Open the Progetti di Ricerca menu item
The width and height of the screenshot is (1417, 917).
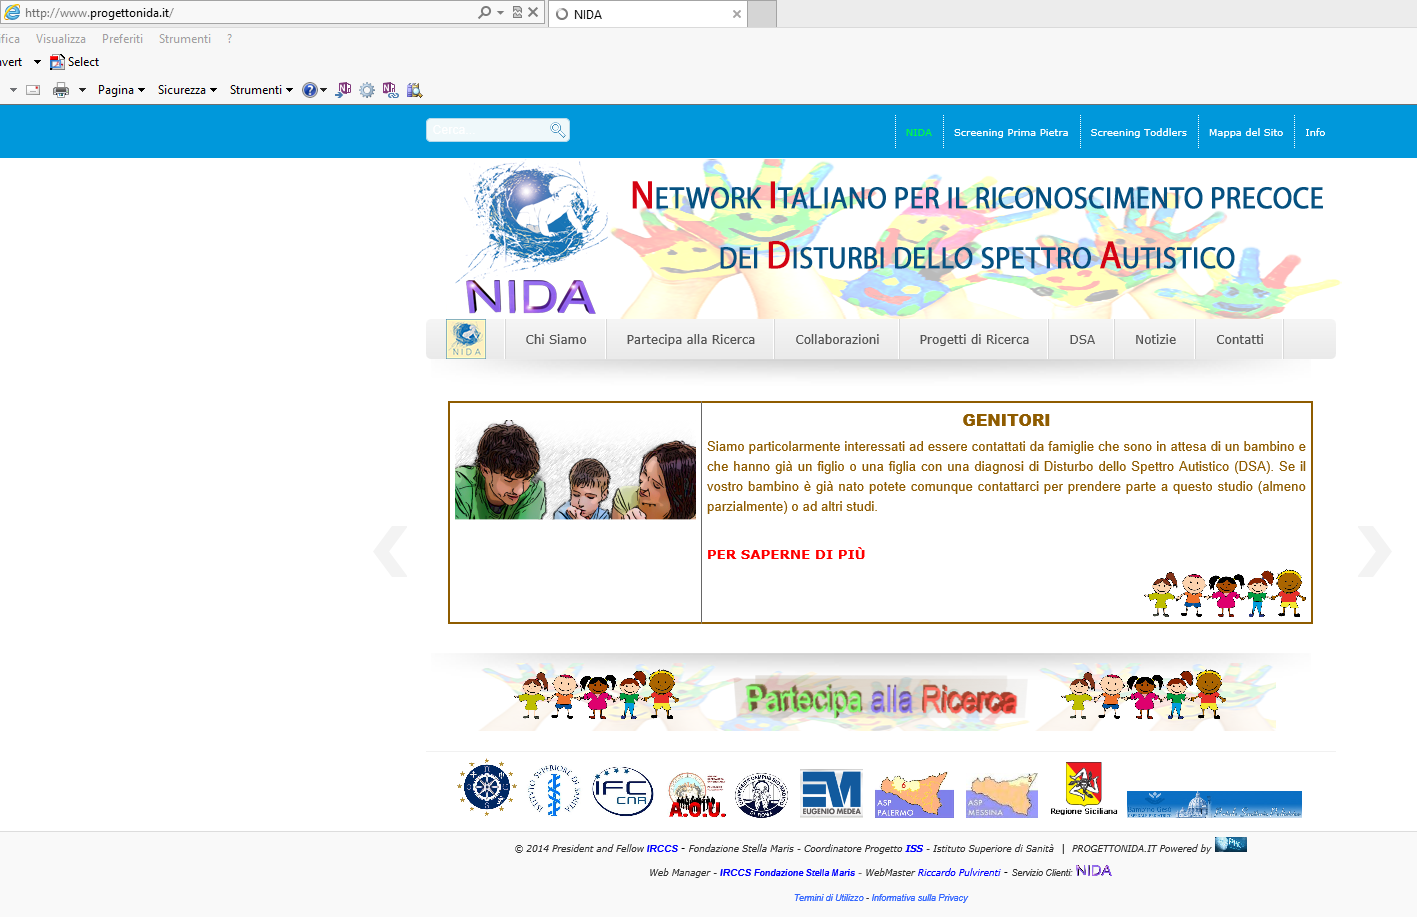tap(974, 339)
